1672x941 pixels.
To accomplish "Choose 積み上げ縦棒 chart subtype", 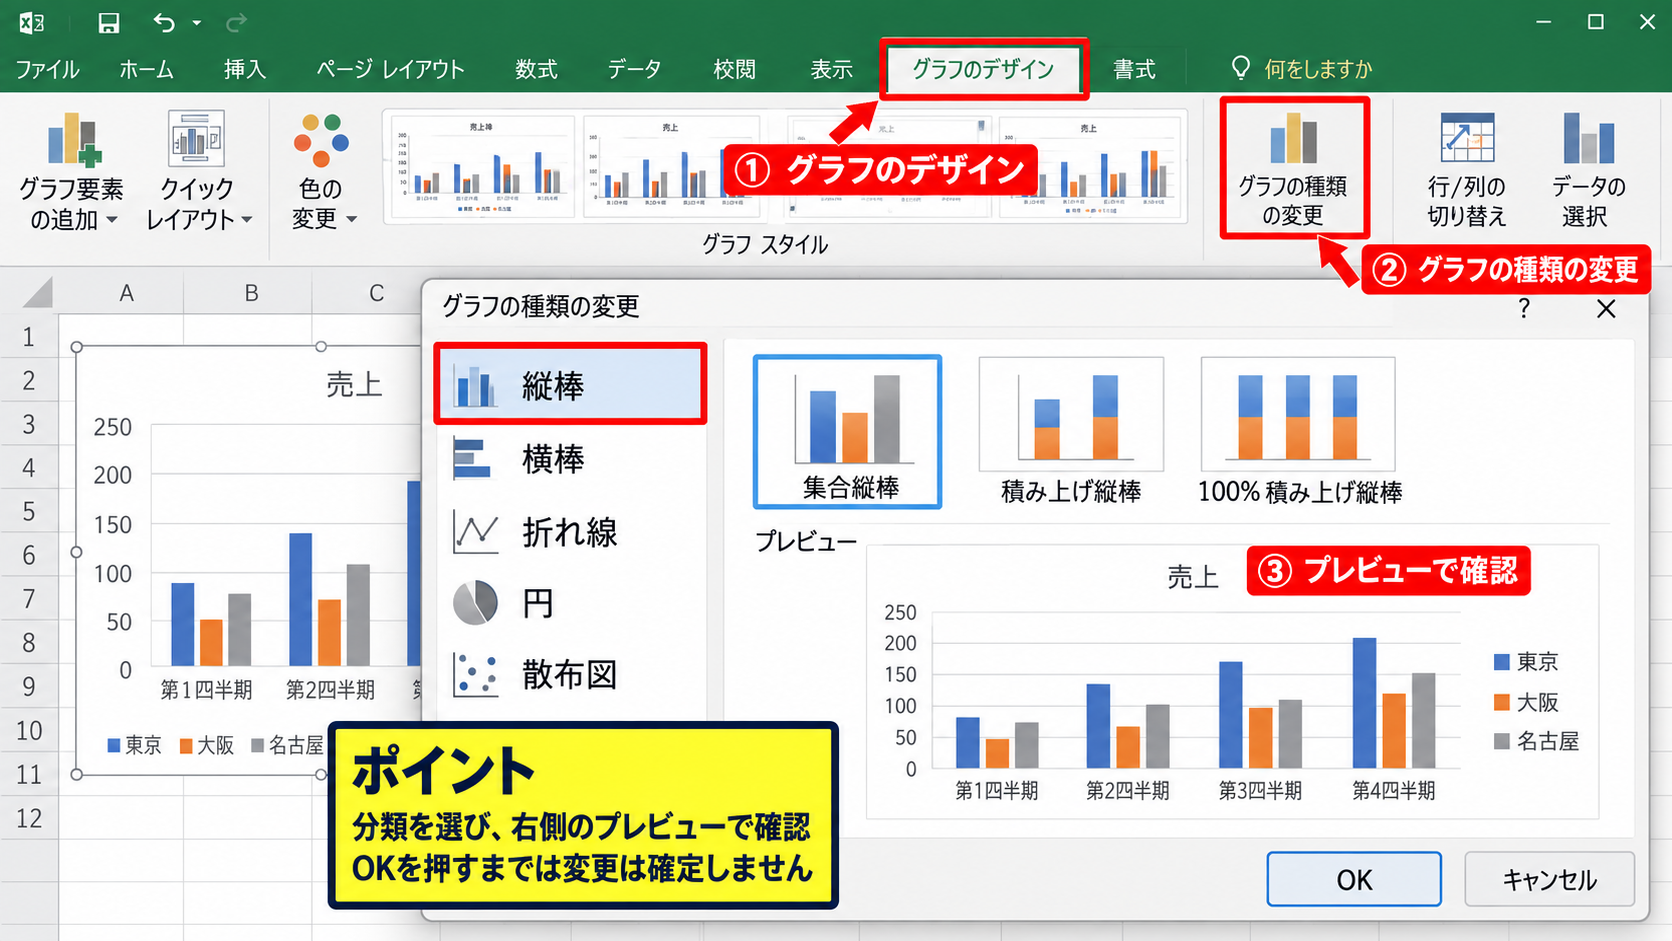I will pos(1071,432).
